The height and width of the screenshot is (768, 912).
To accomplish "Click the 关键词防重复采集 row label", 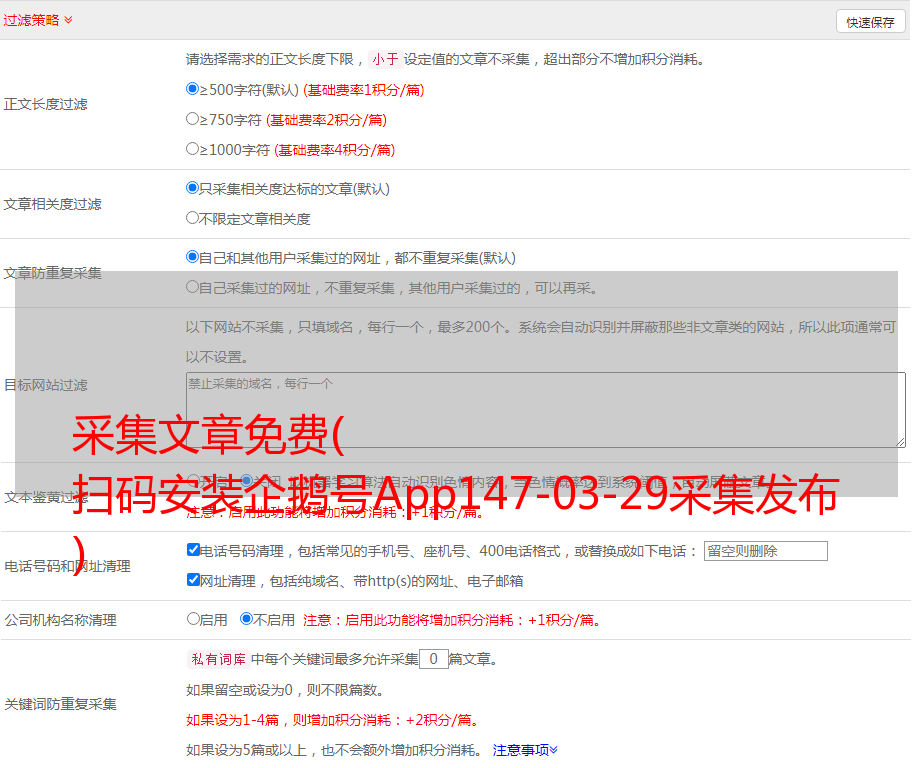I will 60,705.
